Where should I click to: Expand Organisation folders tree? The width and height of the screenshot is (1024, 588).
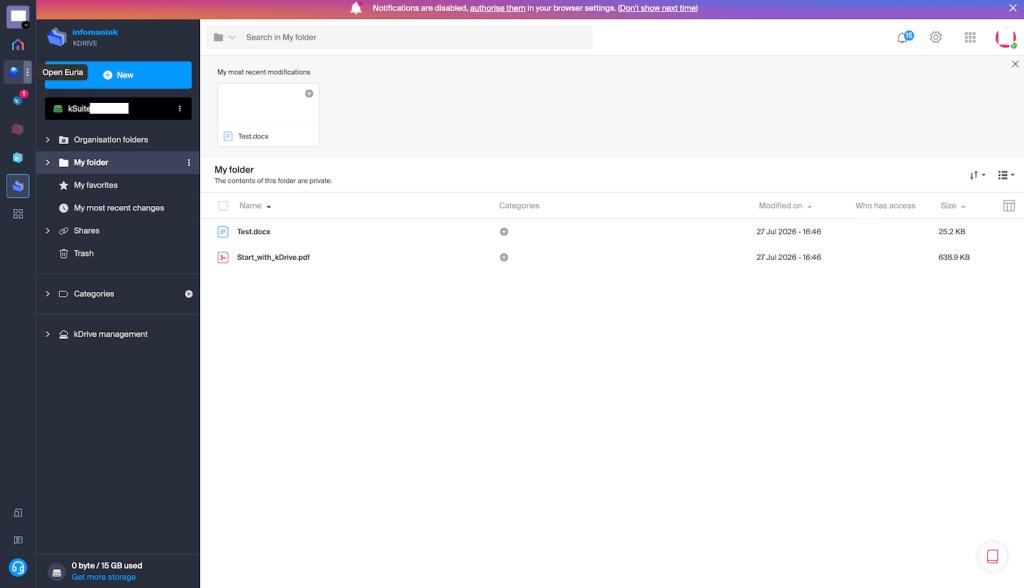pos(48,140)
